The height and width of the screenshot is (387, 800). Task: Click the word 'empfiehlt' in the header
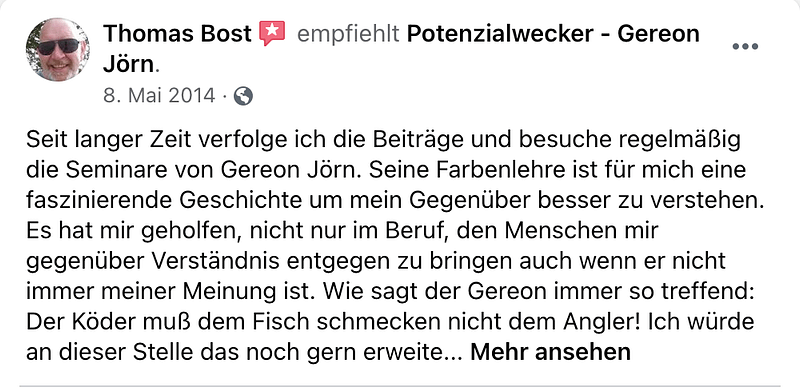coord(348,34)
